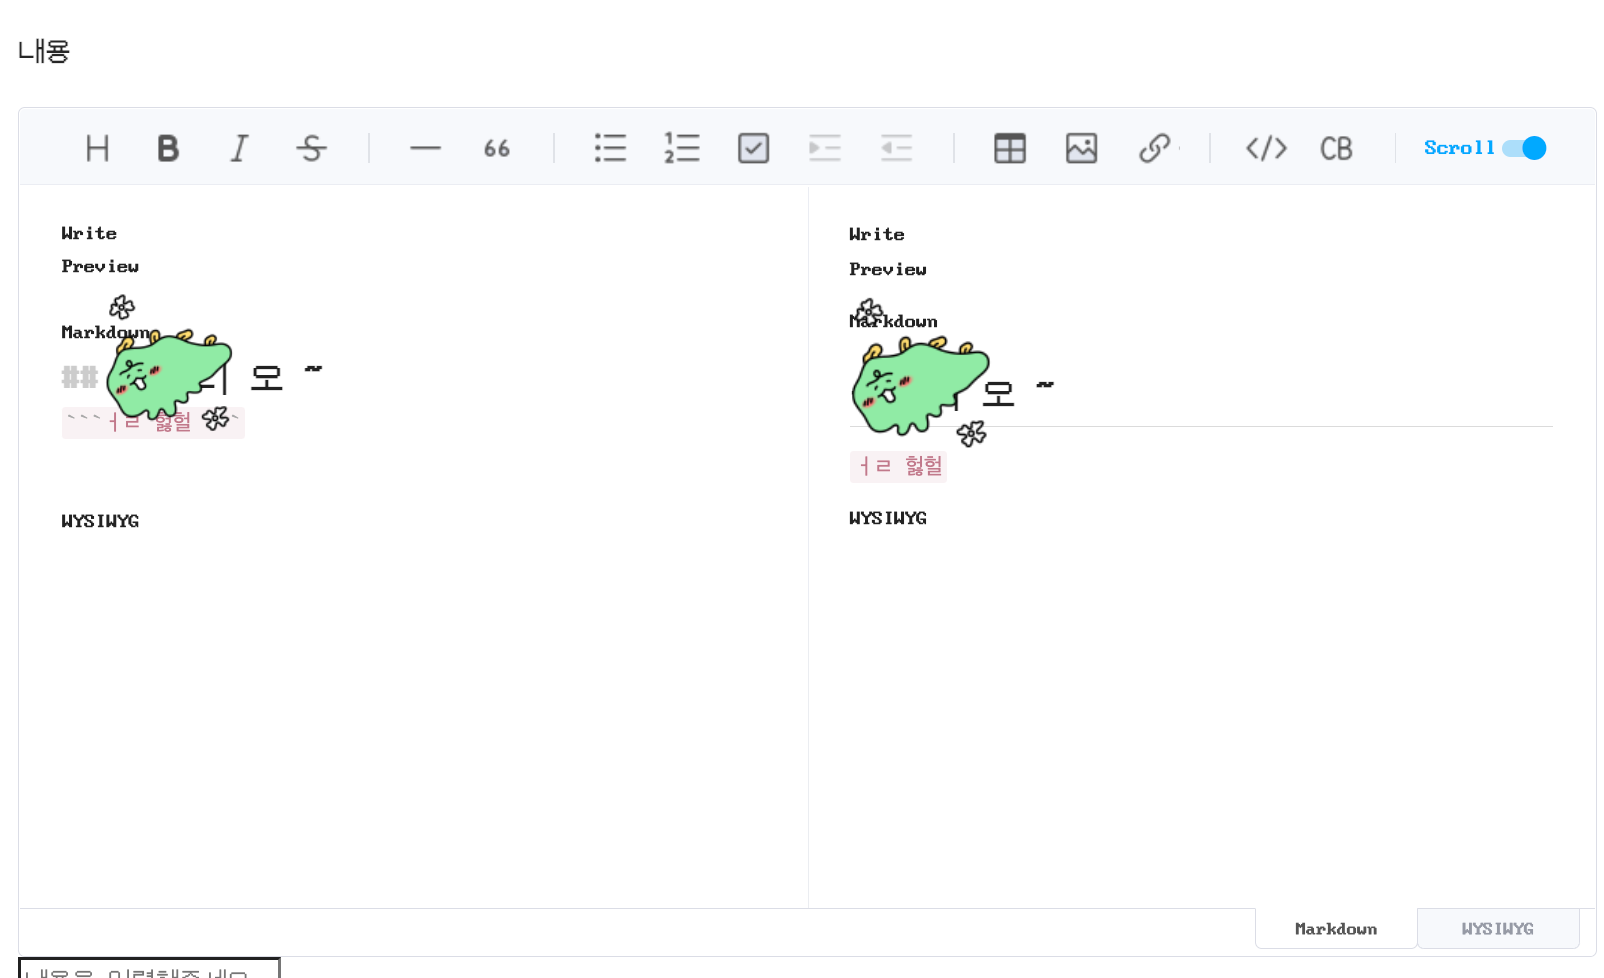This screenshot has height=978, width=1604.
Task: Insert a hyperlink
Action: point(1154,148)
